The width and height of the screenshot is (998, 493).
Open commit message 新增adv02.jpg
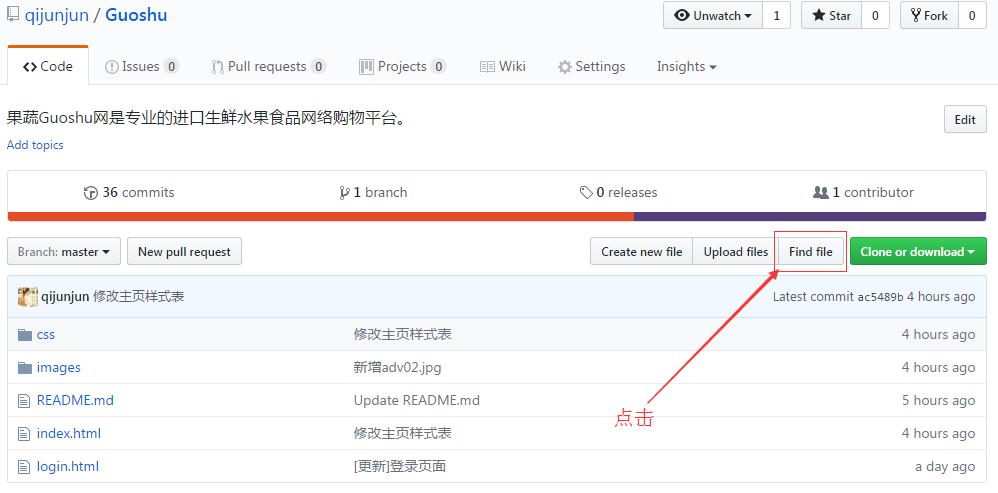coord(398,368)
